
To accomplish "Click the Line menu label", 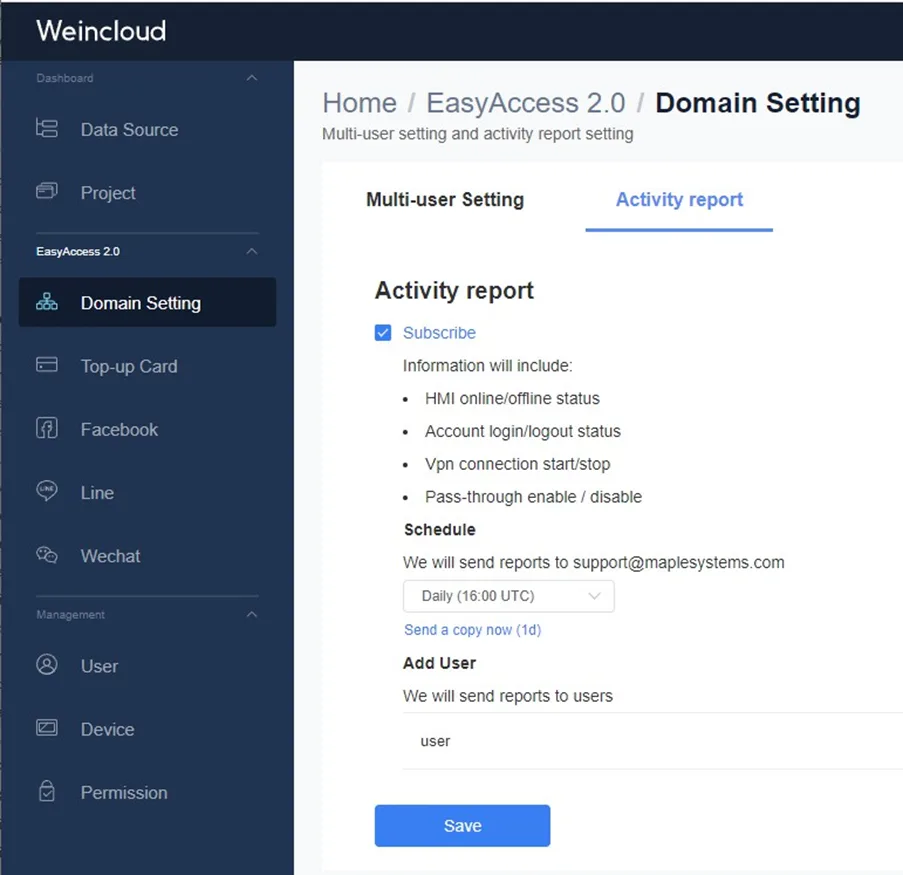I will point(97,493).
